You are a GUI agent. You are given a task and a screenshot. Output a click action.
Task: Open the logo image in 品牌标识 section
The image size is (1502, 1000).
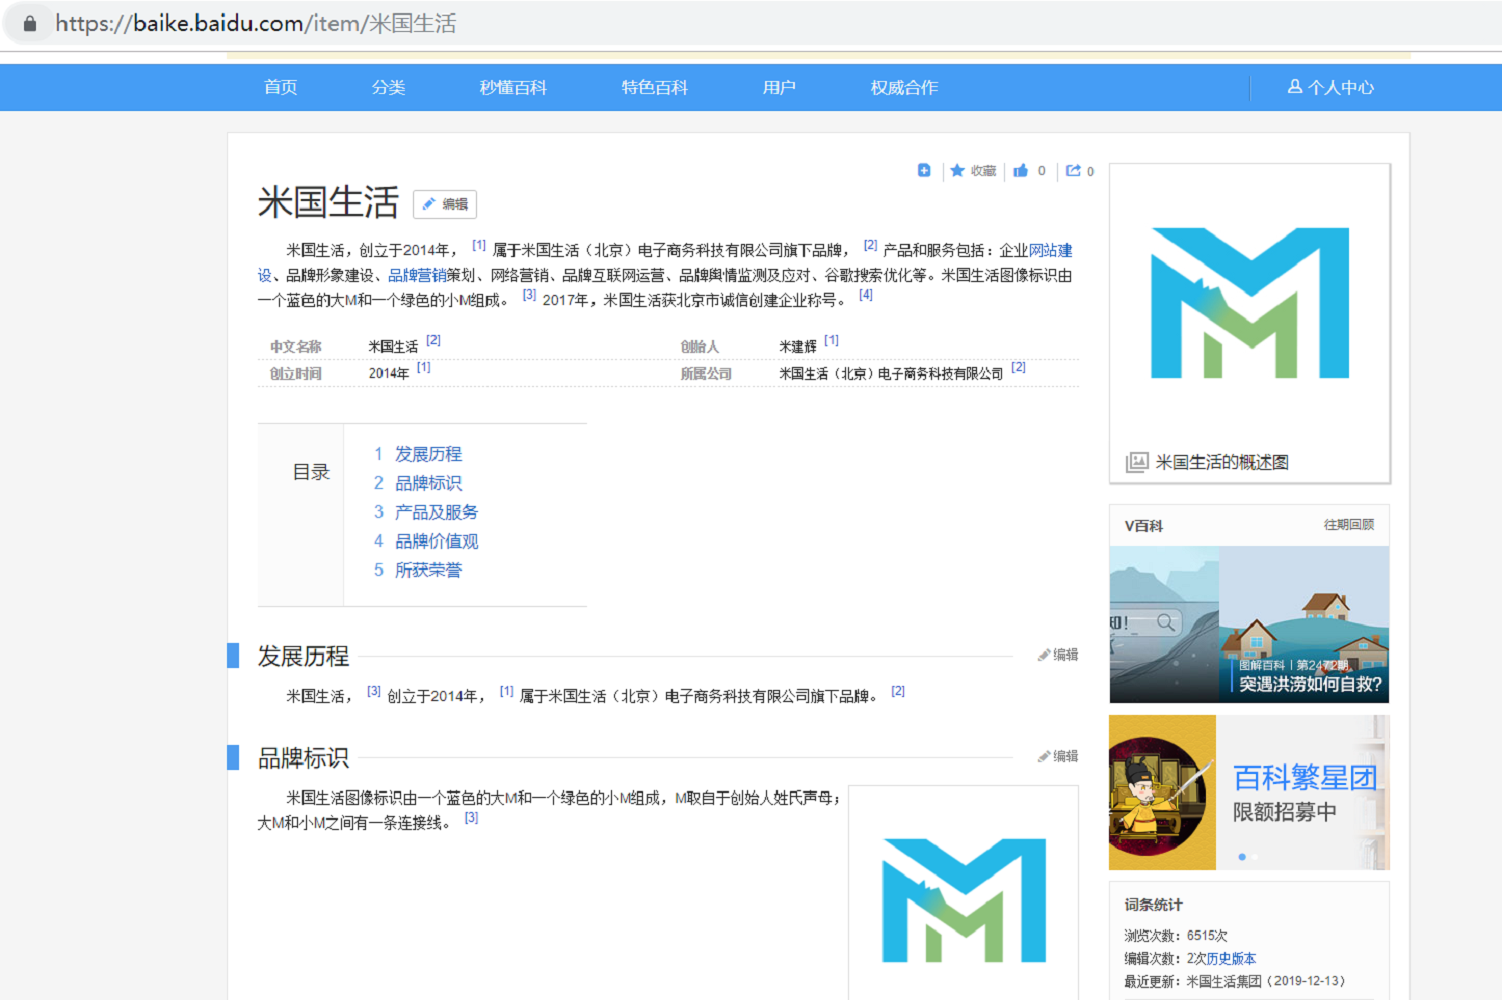964,900
